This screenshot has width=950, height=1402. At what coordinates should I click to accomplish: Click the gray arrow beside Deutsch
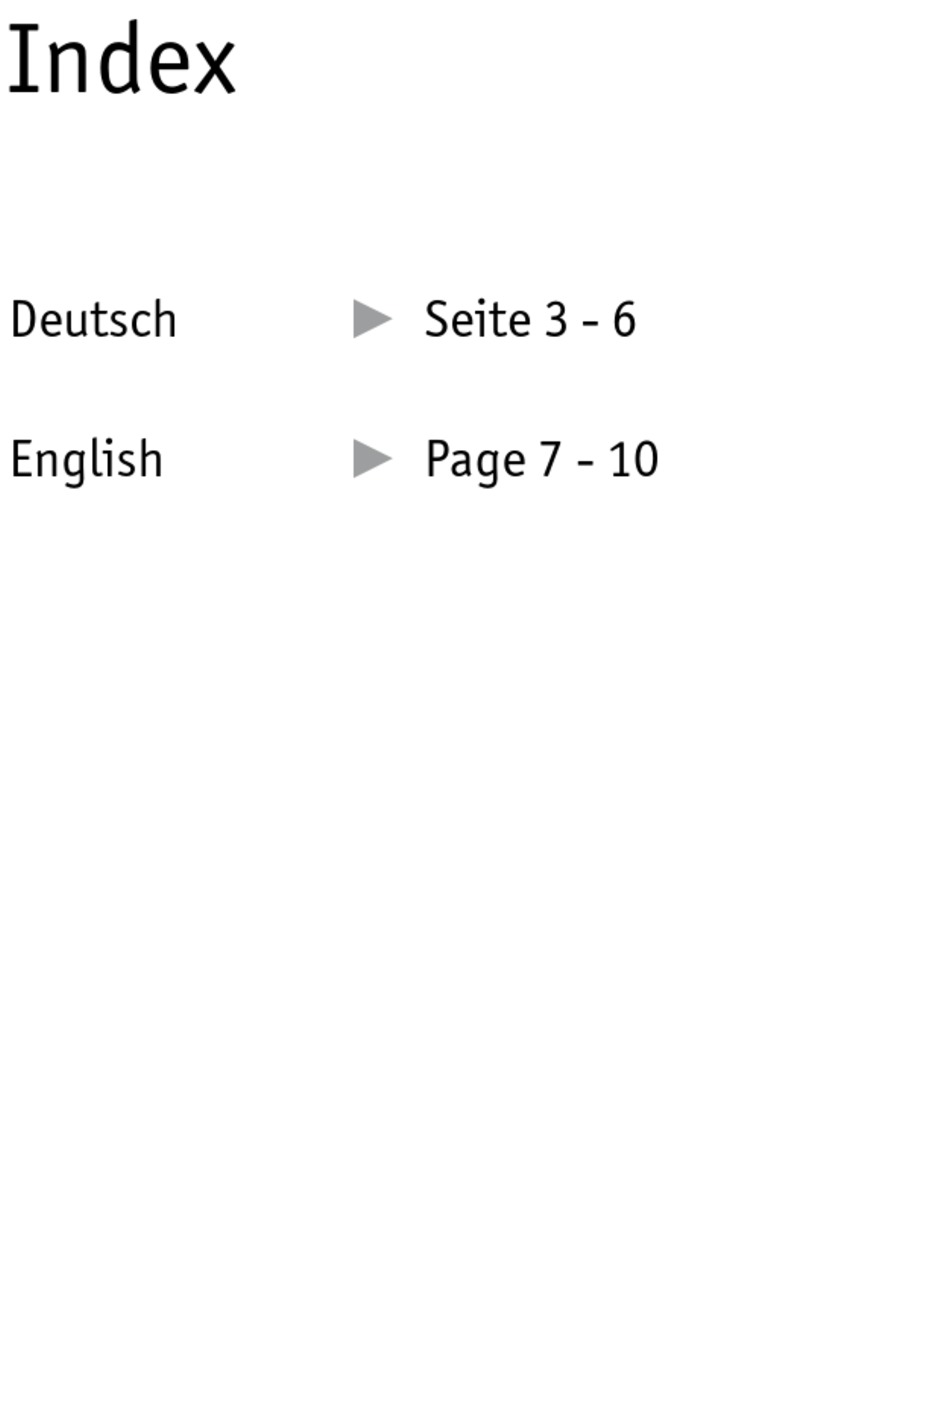373,320
